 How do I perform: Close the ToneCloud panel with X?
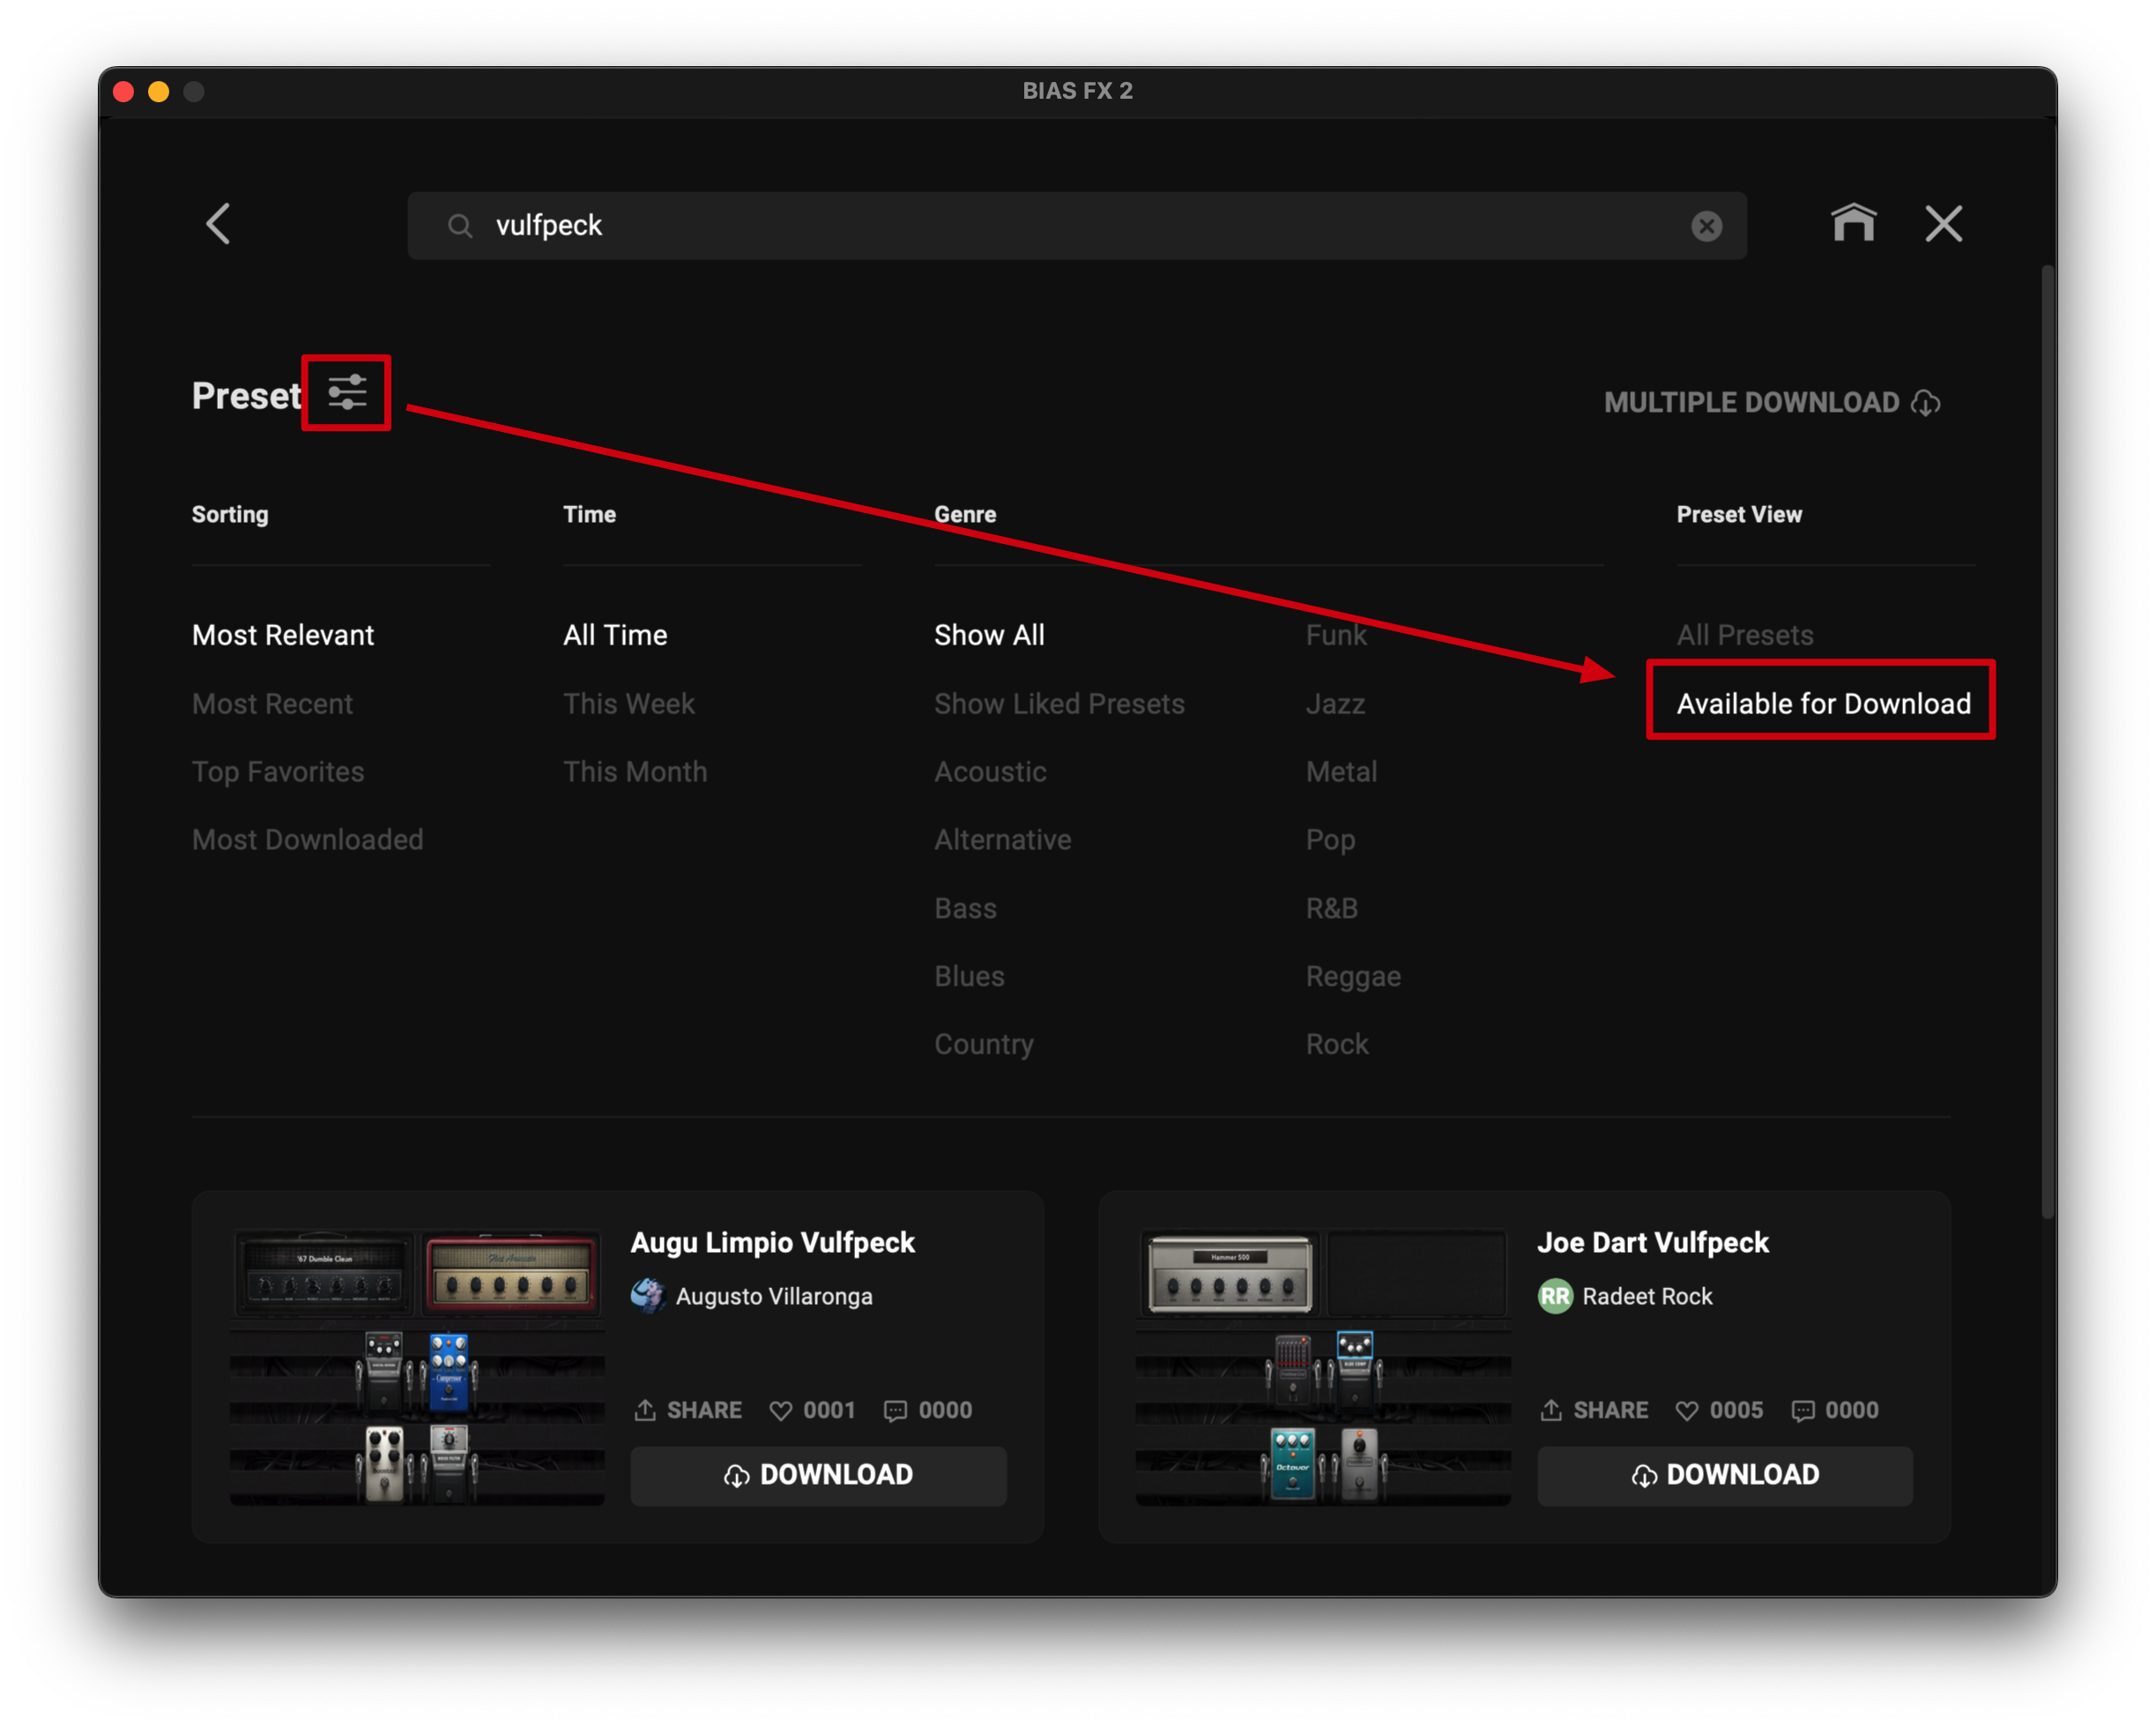pos(1943,224)
